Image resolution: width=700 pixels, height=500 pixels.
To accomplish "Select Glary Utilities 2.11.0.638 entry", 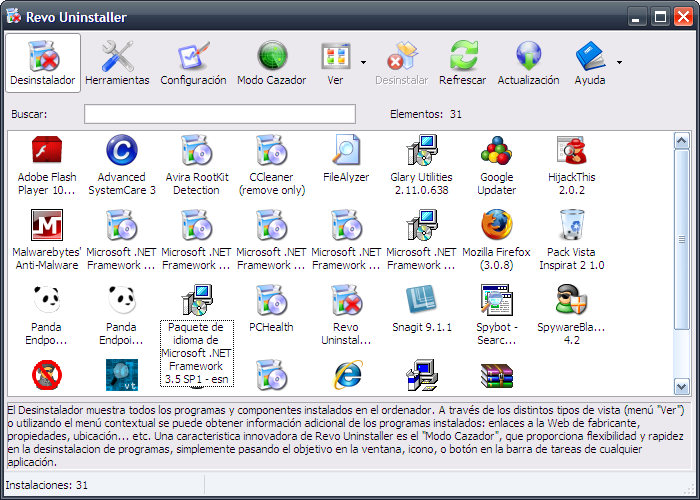I will tap(421, 165).
